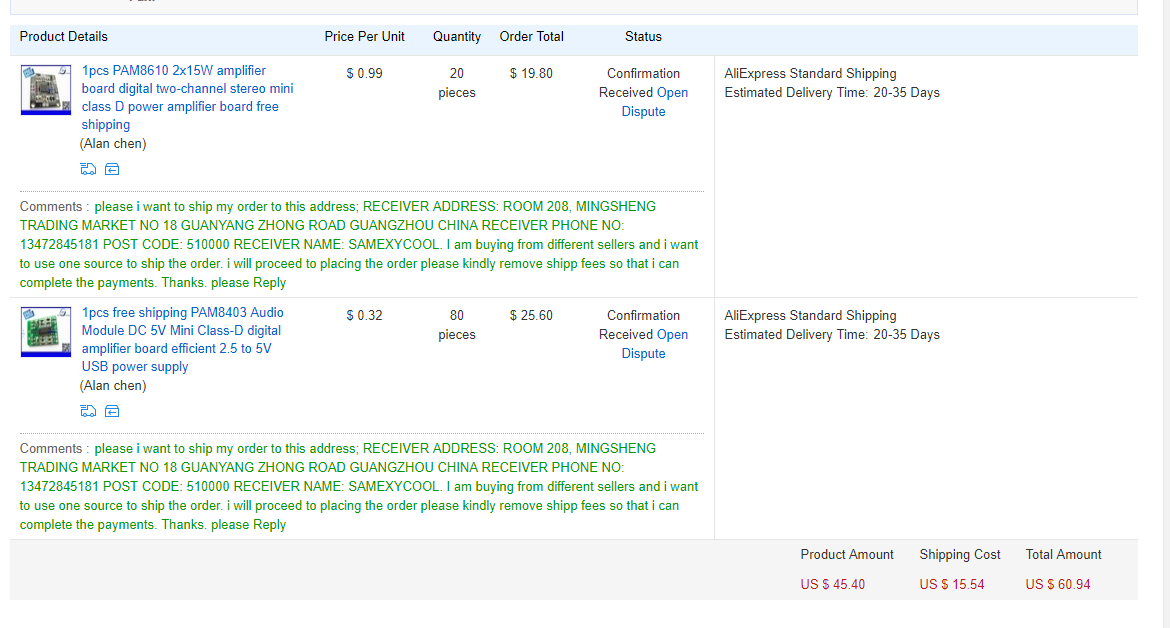Click the truck shipping icon under PAM8610 product
The image size is (1170, 628).
click(x=88, y=169)
